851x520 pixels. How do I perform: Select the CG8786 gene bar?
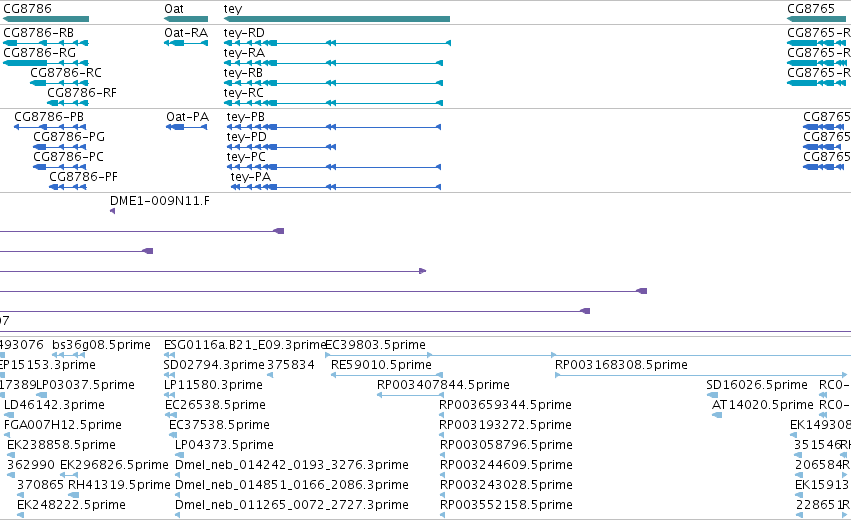46,19
